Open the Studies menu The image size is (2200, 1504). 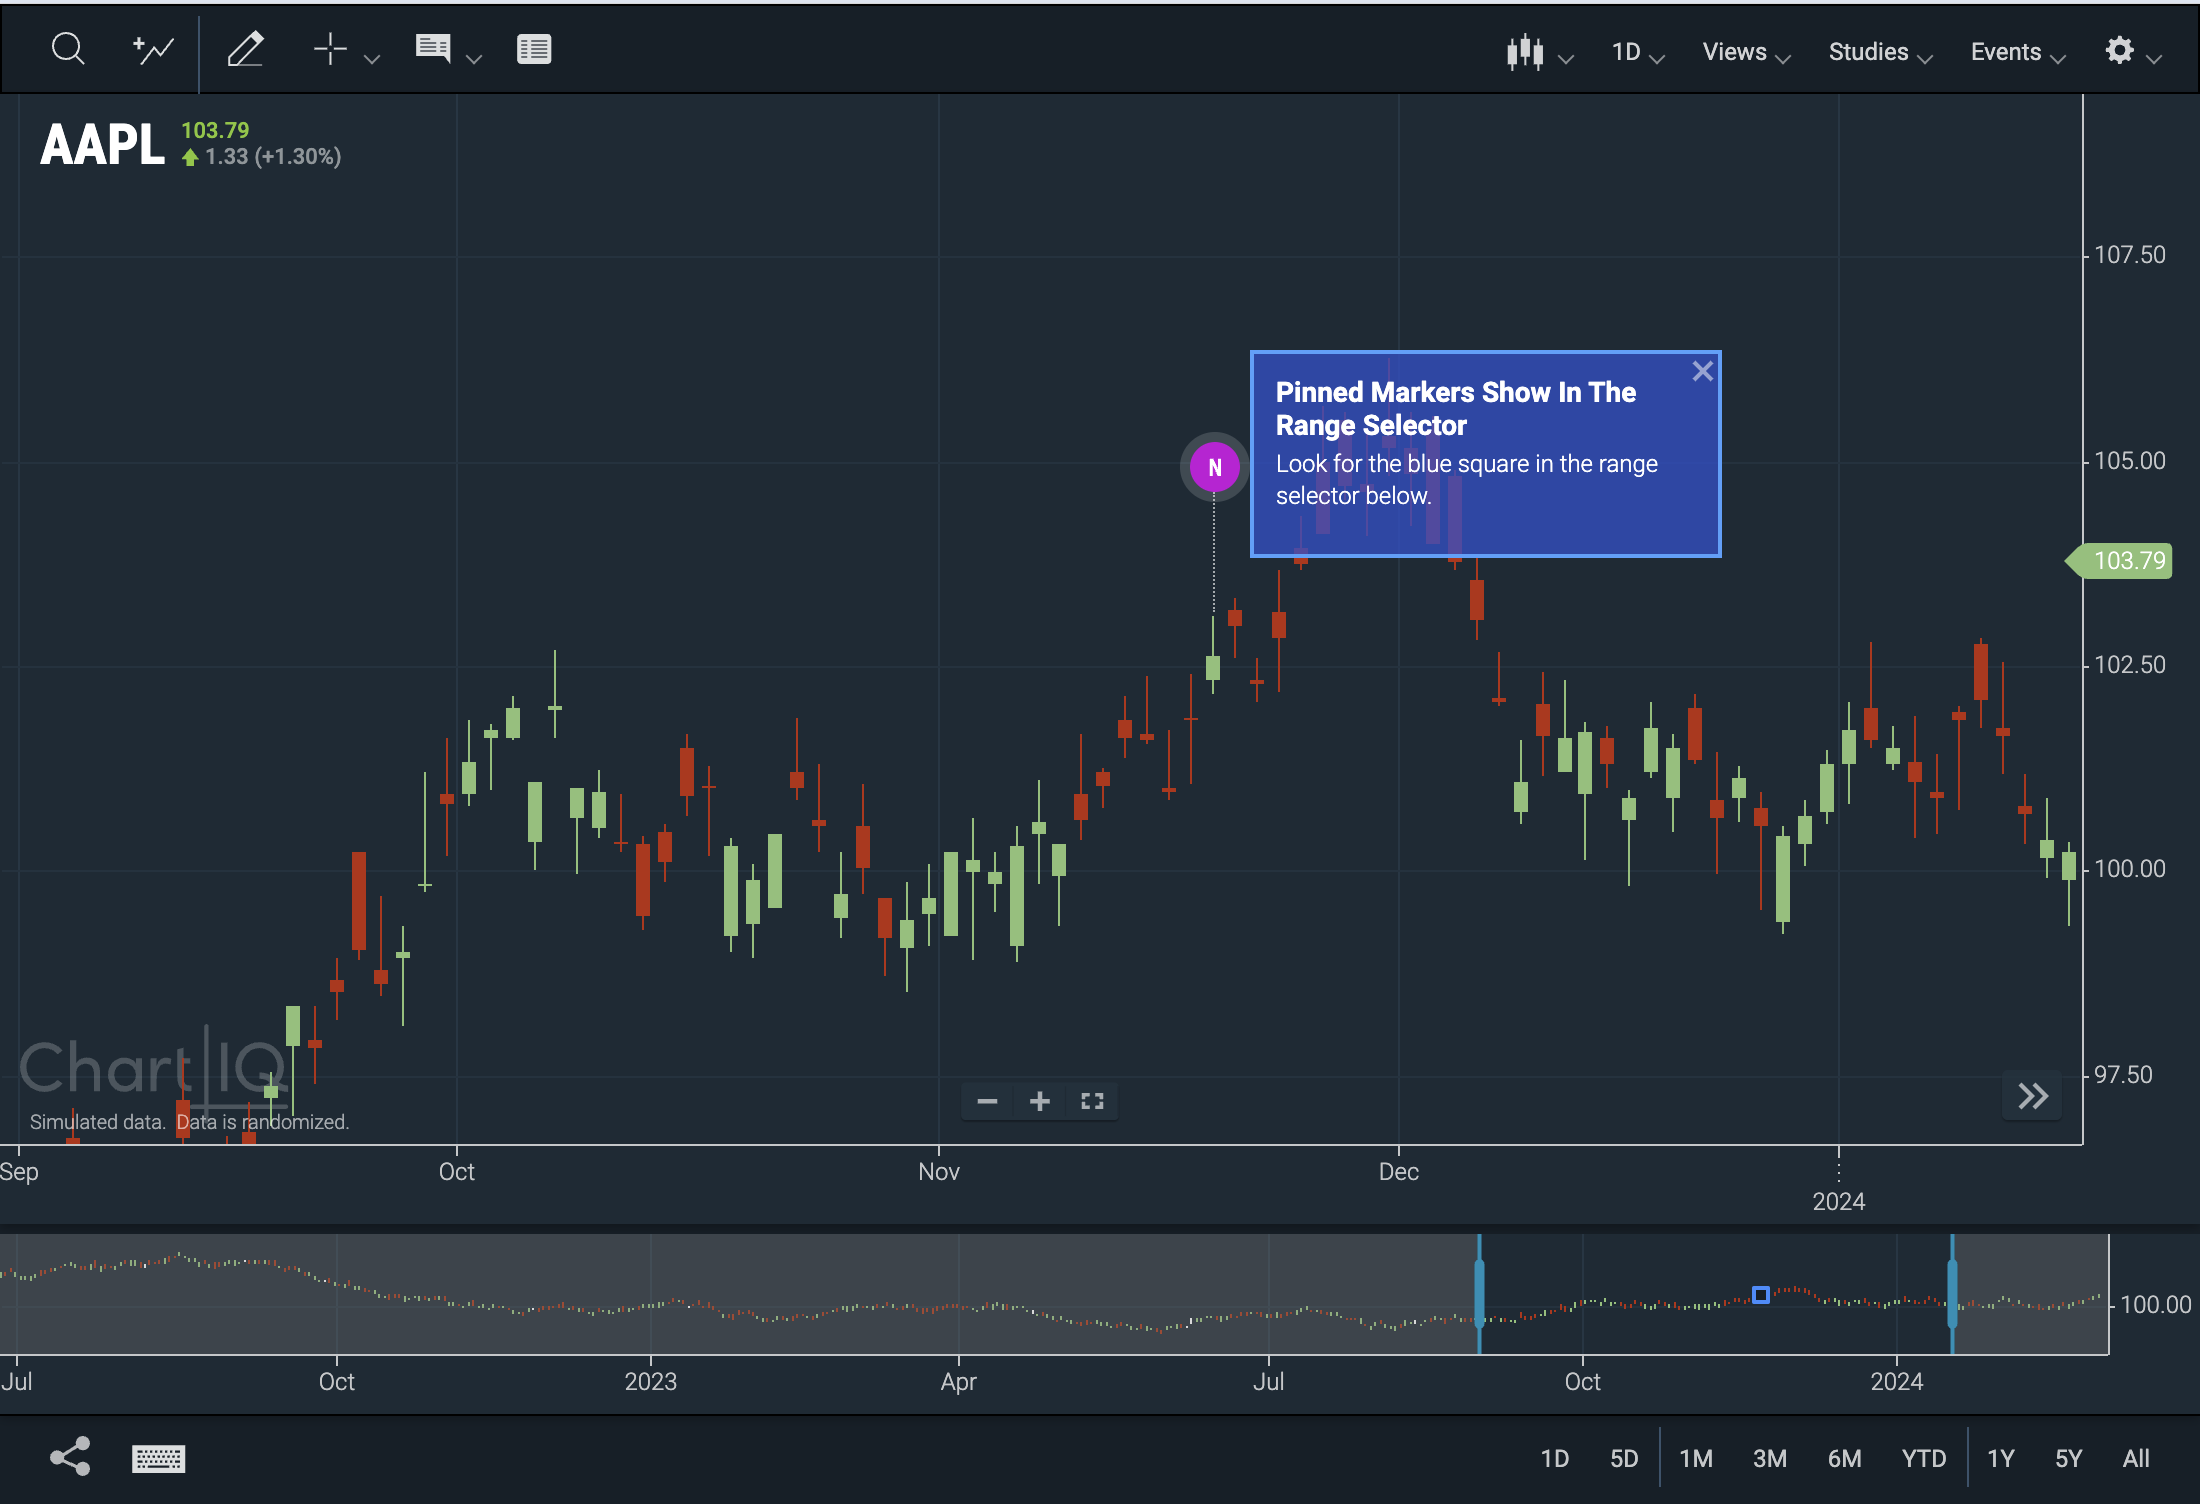[1880, 52]
